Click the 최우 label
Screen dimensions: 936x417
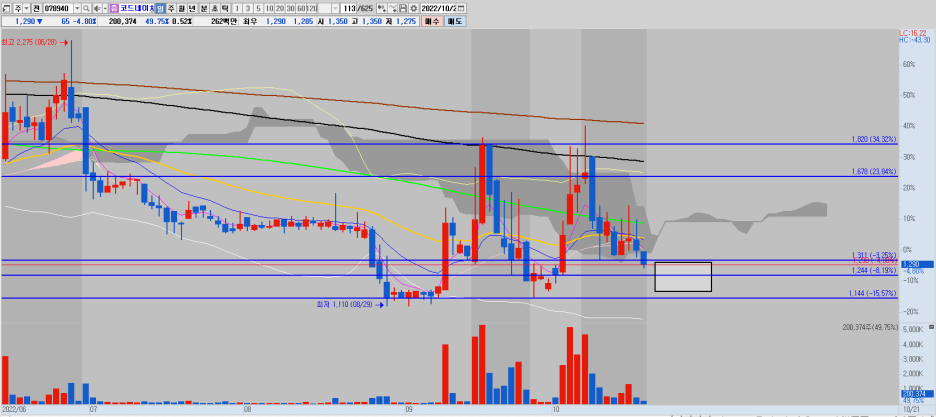[250, 21]
